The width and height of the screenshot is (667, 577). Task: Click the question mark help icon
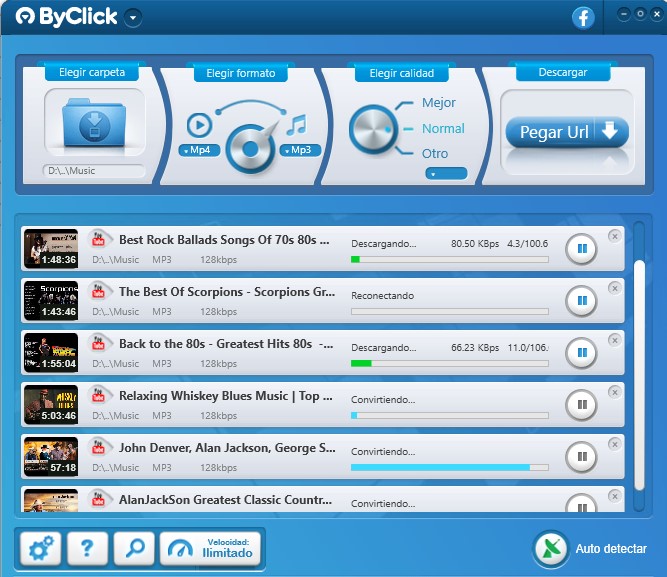tap(87, 548)
